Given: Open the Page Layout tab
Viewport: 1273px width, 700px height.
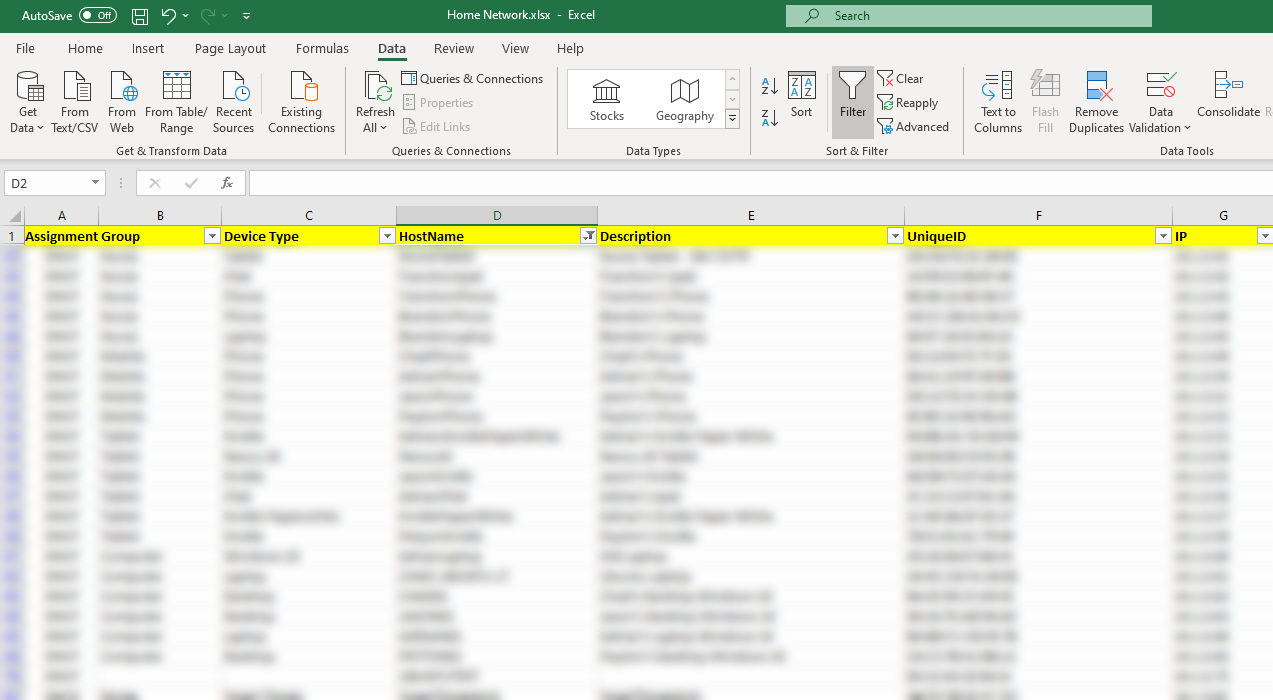Looking at the screenshot, I should pyautogui.click(x=230, y=48).
